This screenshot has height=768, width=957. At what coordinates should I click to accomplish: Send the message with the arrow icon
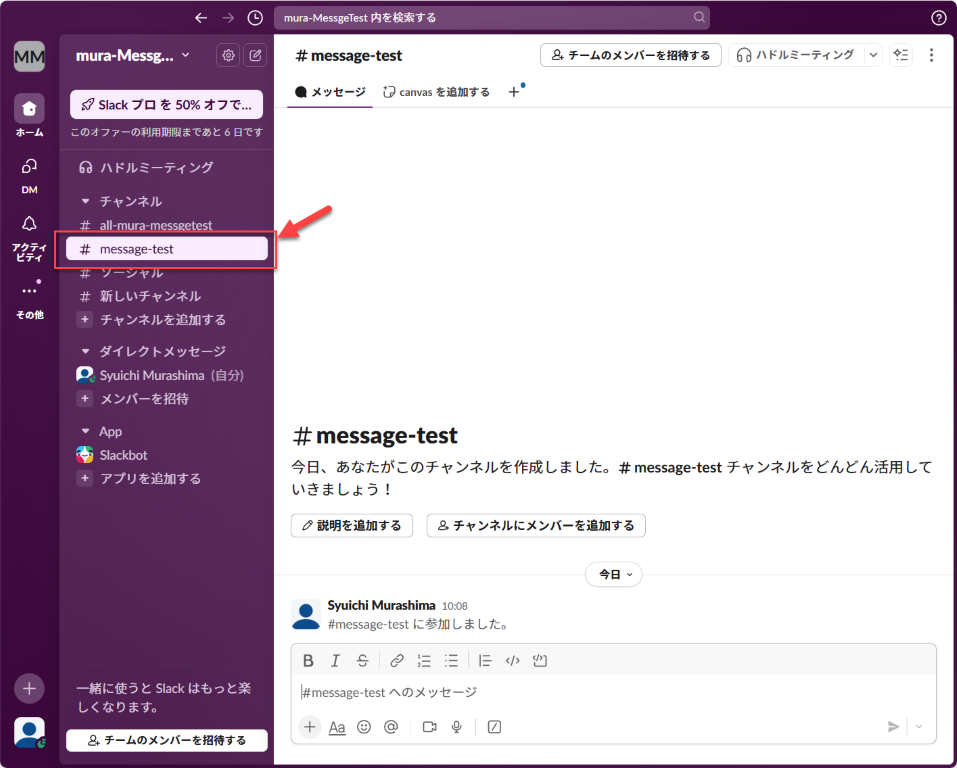tap(893, 726)
